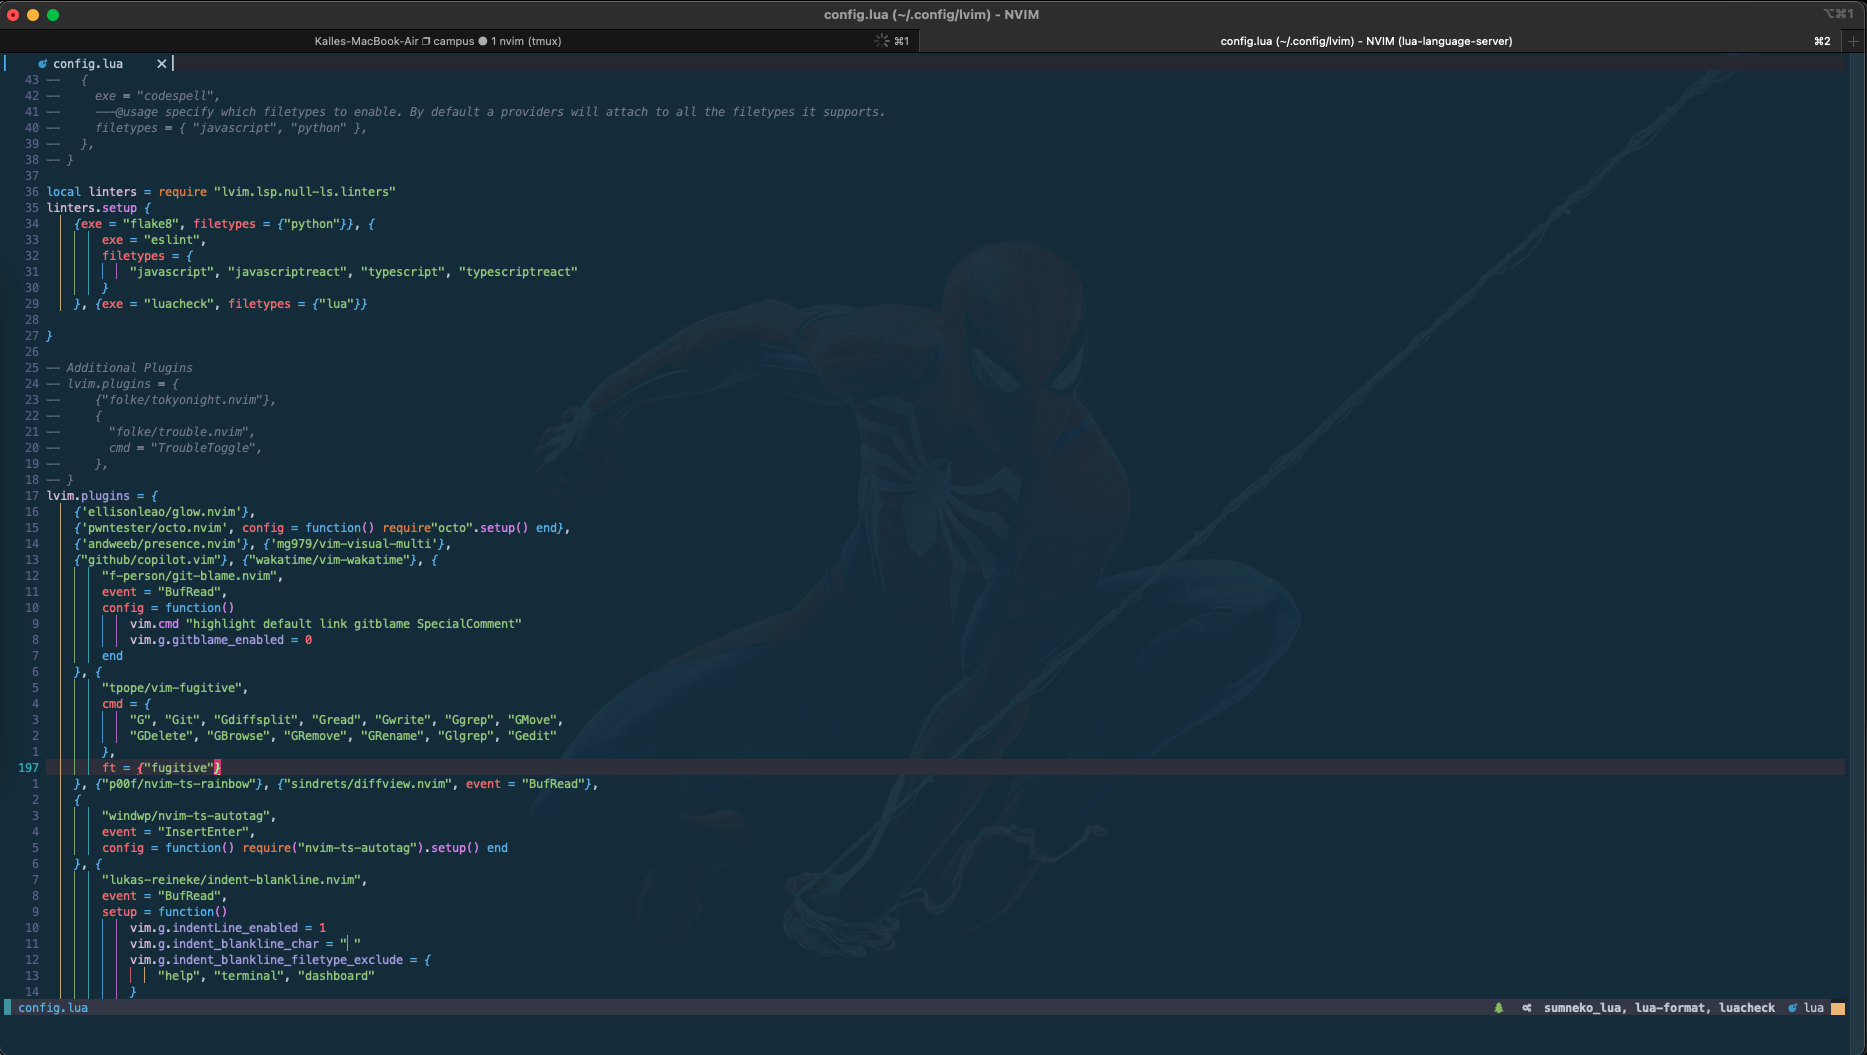Screen dimensions: 1867x1055
Task: Click "tpope/vim-fugitive" plugin entry
Action: [172, 688]
